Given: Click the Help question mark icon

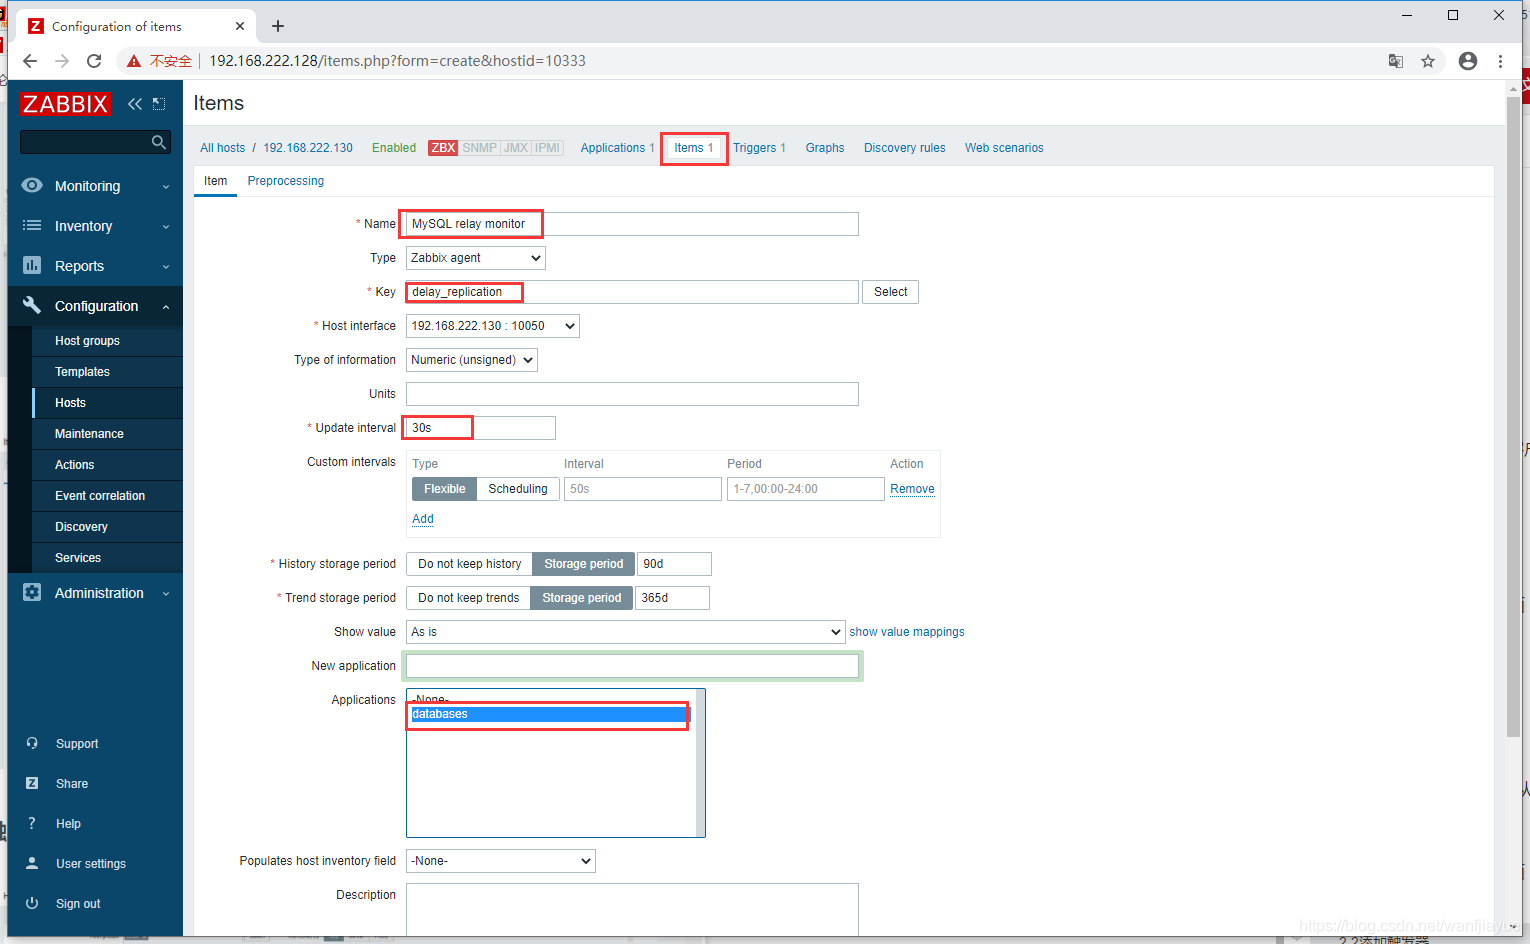Looking at the screenshot, I should (x=32, y=823).
